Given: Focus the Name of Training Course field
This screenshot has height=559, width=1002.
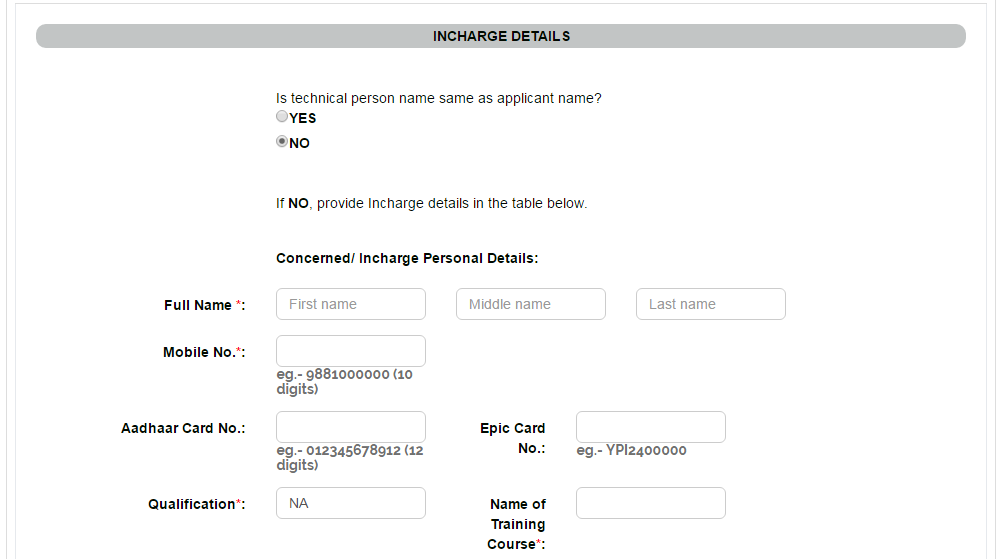Looking at the screenshot, I should (x=651, y=503).
